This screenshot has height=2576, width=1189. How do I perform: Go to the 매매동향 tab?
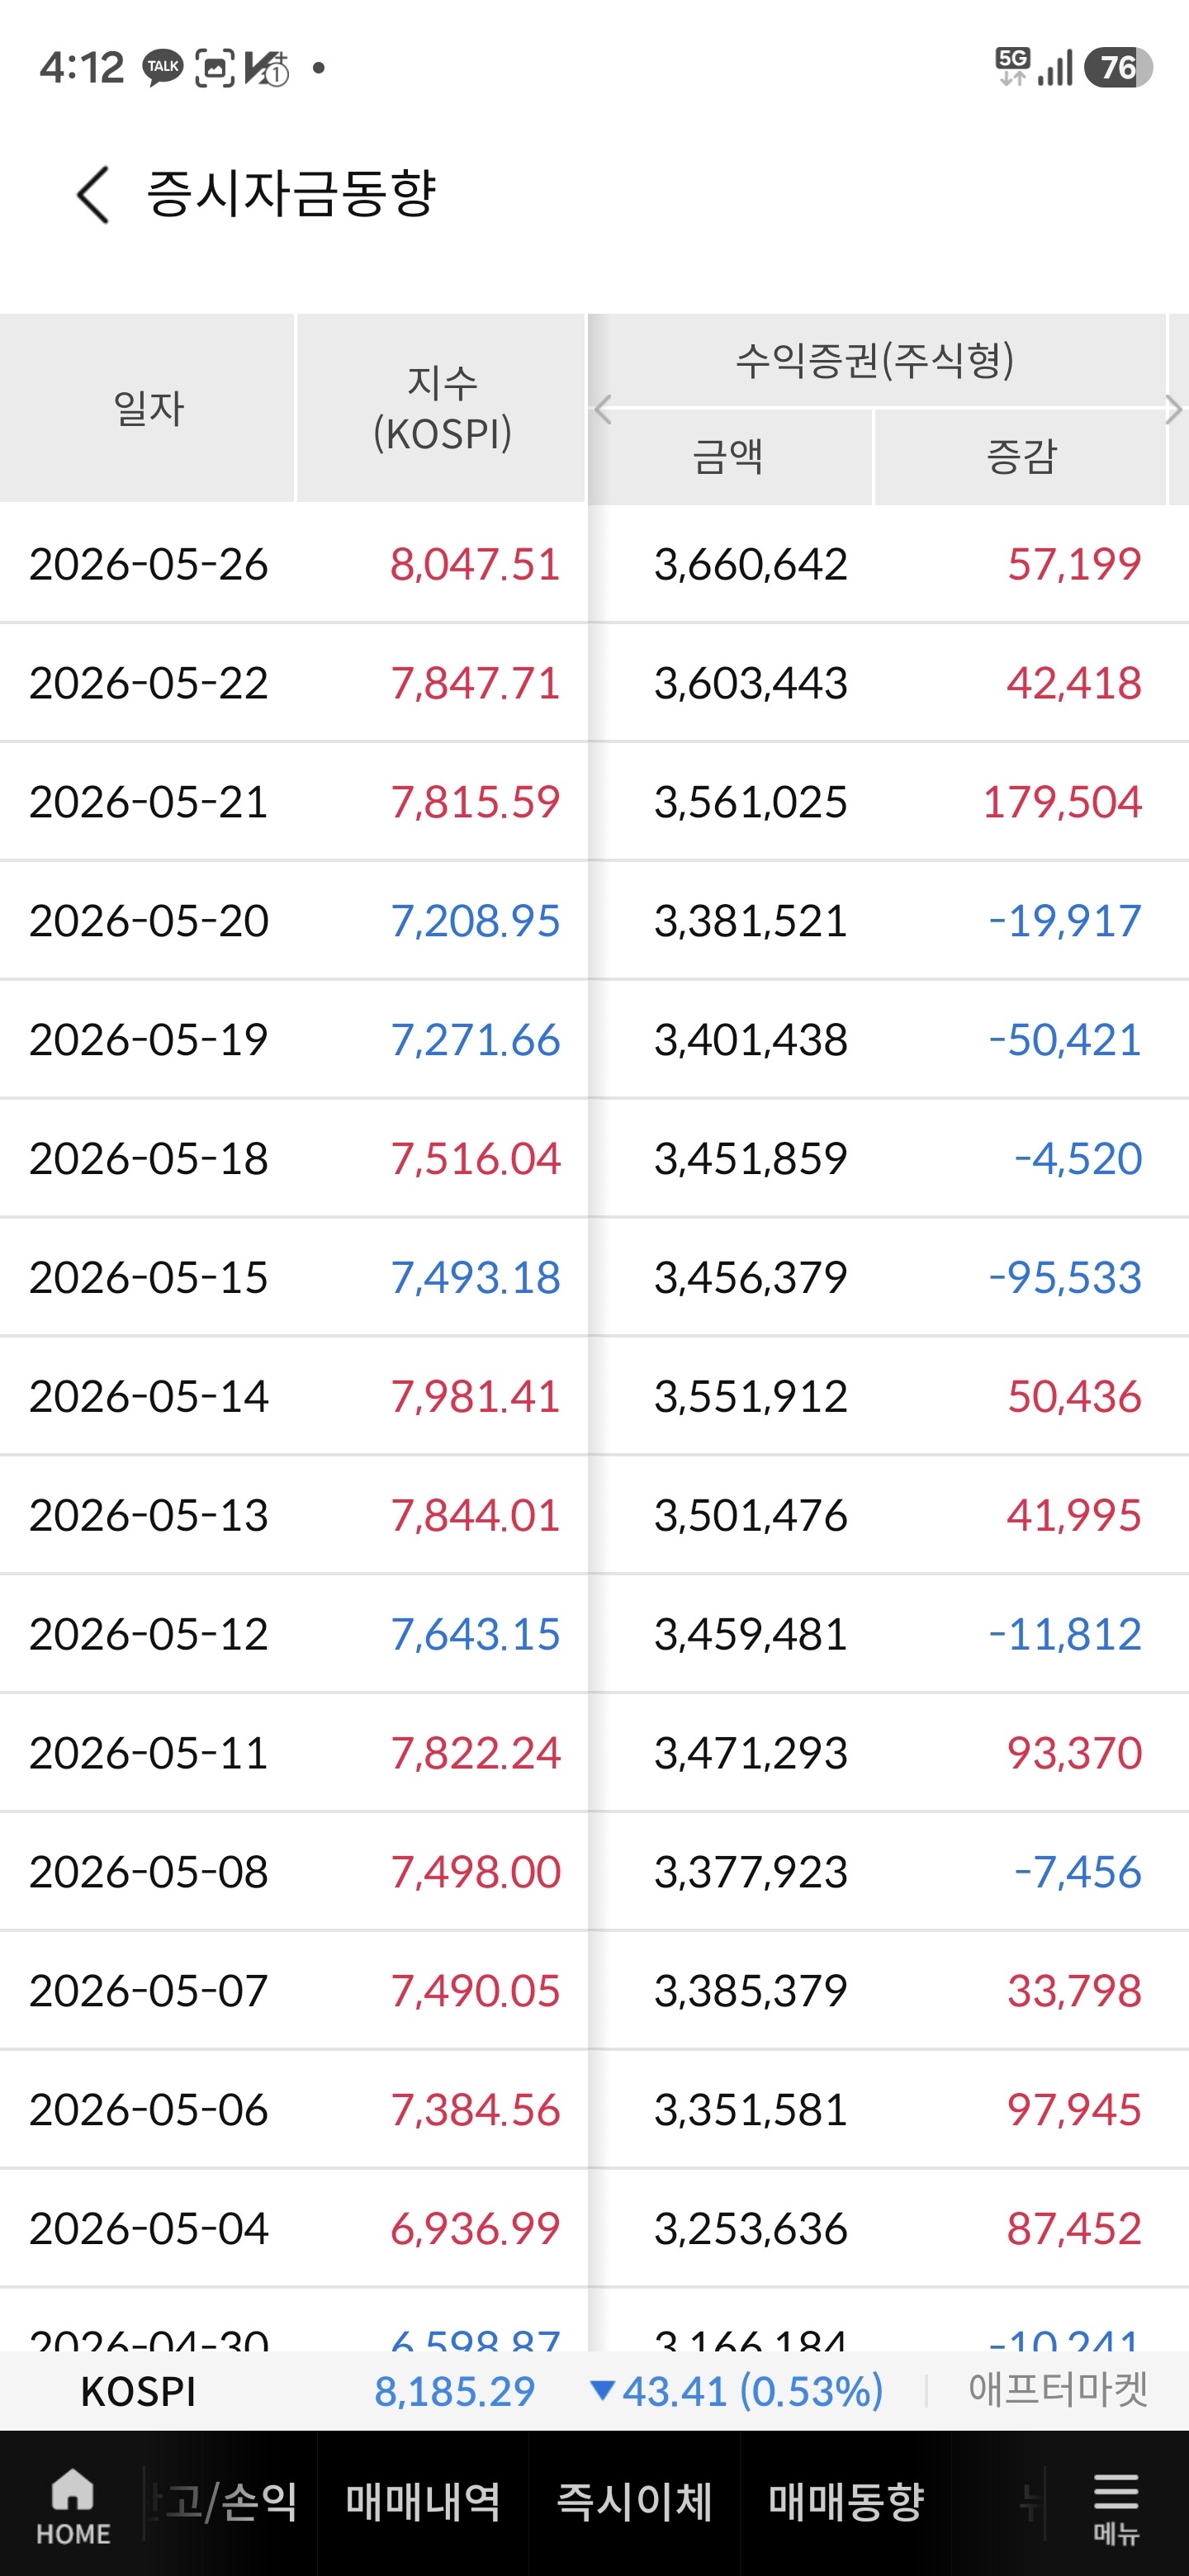point(846,2502)
